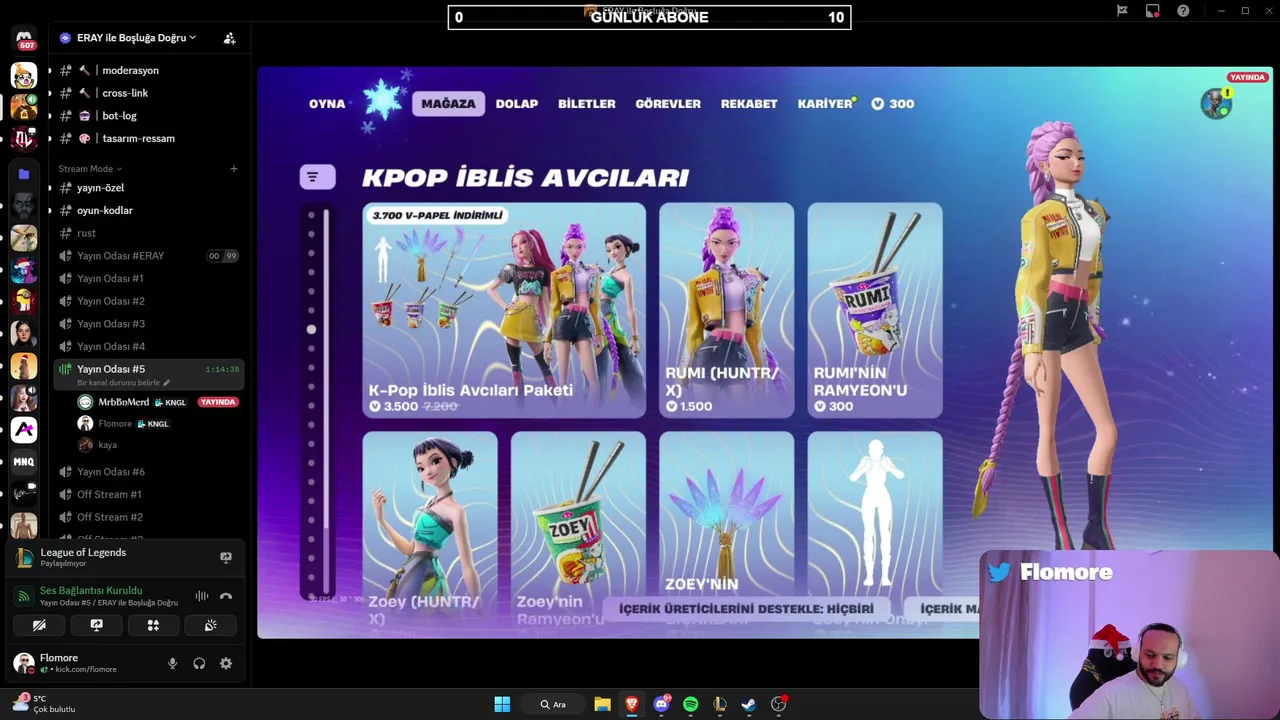Viewport: 1280px width, 720px height.
Task: Open the soundboard button
Action: tap(211, 625)
